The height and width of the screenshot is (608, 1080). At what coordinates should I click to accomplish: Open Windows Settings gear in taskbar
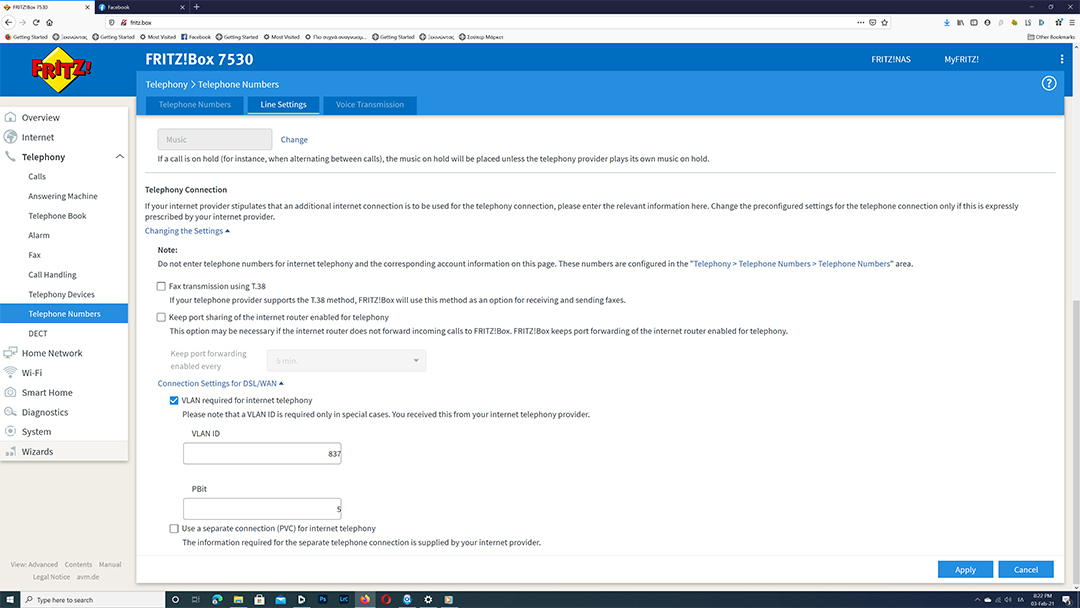pyautogui.click(x=428, y=599)
